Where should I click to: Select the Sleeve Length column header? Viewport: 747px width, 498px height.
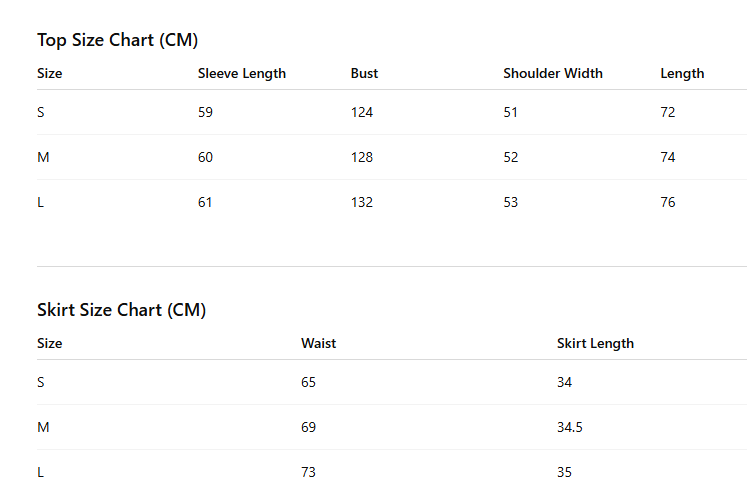[x=242, y=73]
